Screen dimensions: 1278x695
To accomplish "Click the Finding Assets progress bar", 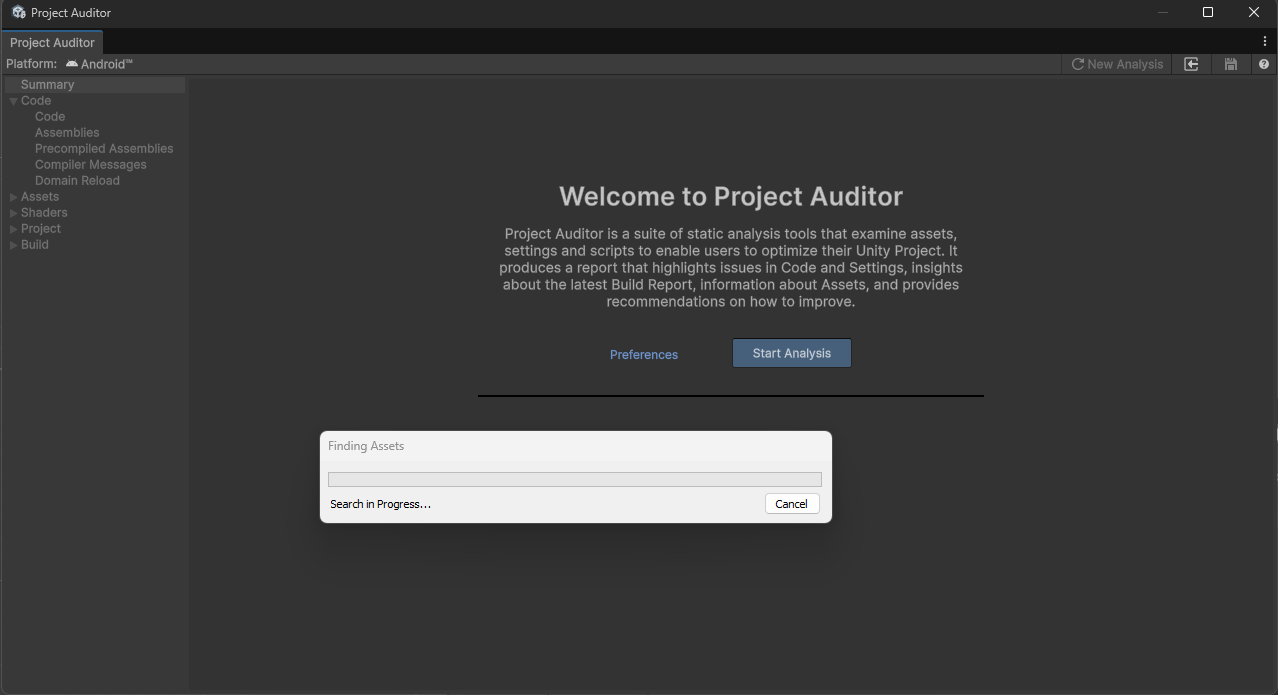I will 575,480.
